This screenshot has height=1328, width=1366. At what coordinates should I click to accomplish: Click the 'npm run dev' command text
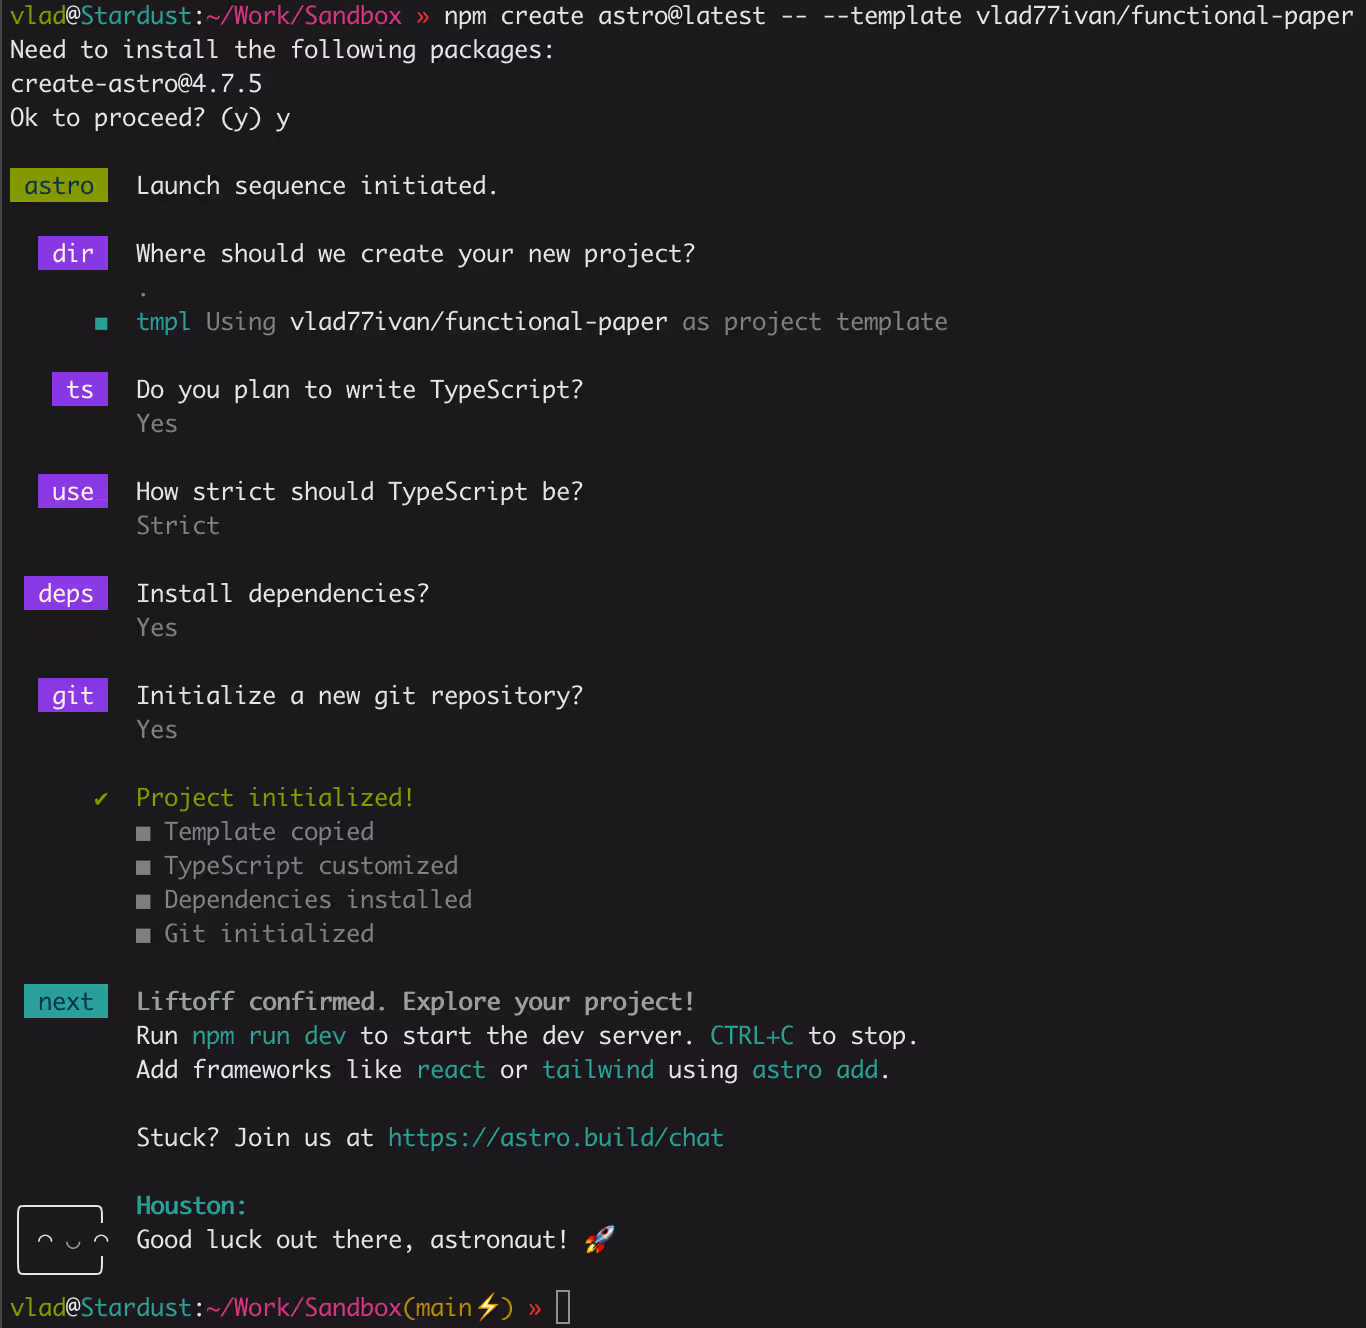click(269, 1036)
